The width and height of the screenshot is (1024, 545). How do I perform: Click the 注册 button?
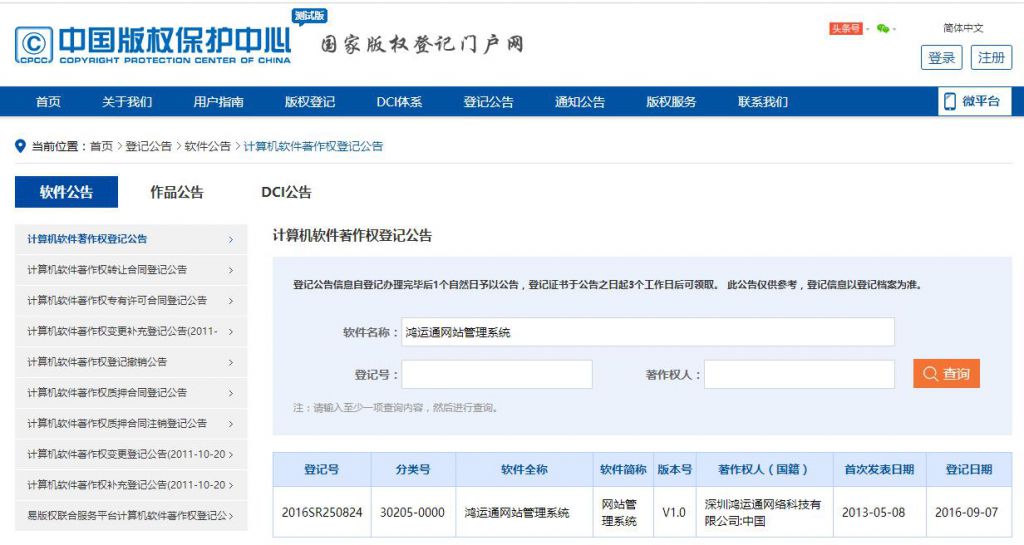click(x=991, y=58)
